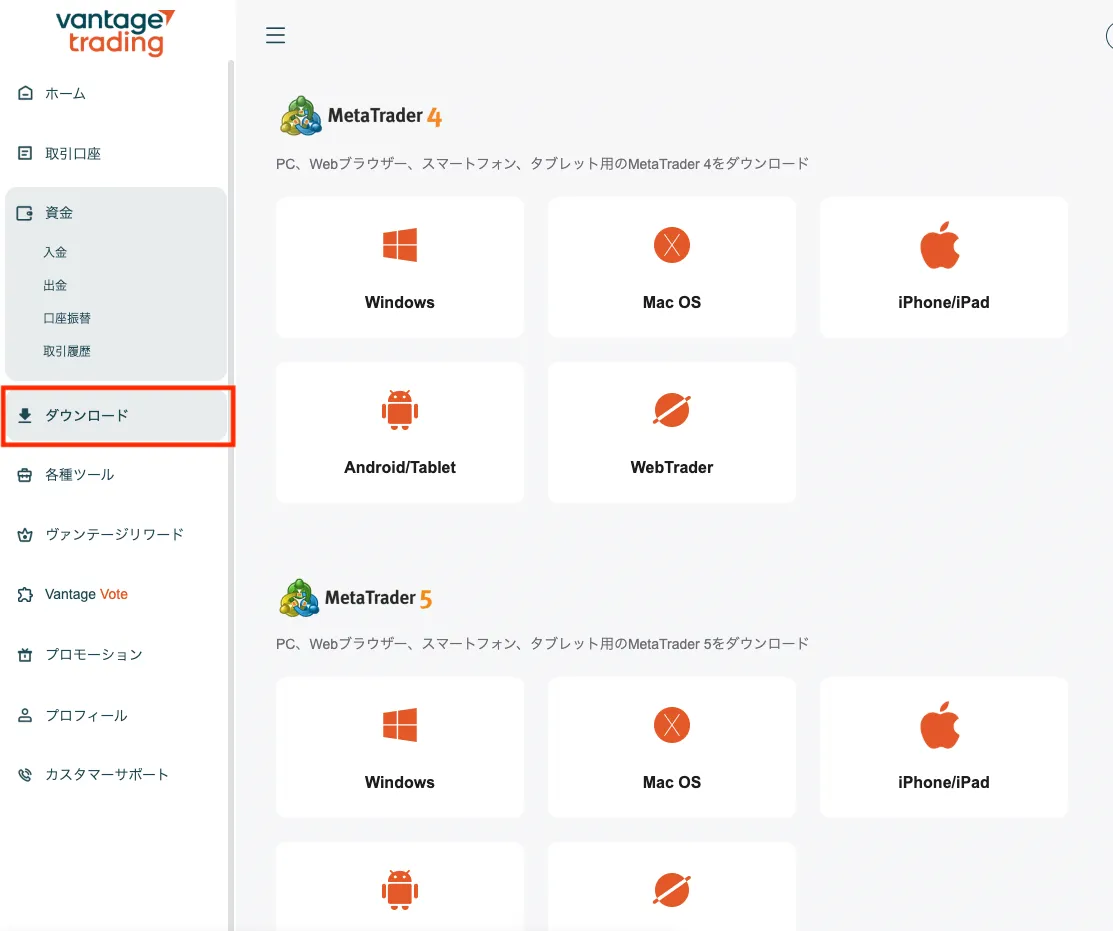The image size is (1113, 931).
Task: Select 入金 submenu link
Action: (x=55, y=252)
